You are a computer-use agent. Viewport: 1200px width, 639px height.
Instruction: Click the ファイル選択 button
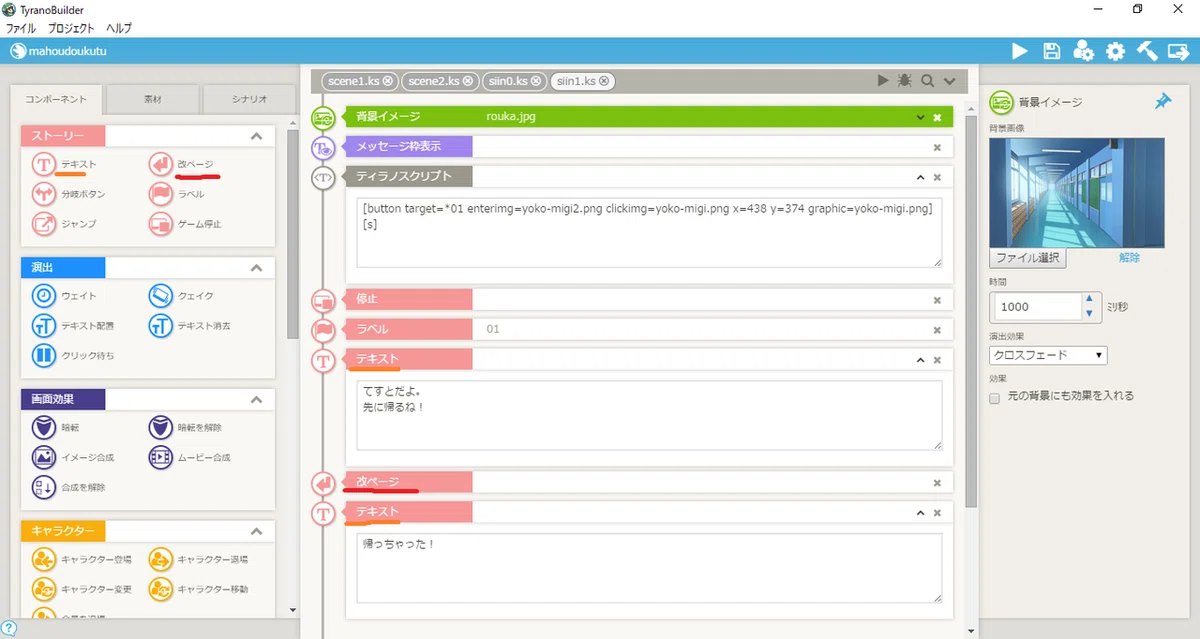(x=1028, y=258)
